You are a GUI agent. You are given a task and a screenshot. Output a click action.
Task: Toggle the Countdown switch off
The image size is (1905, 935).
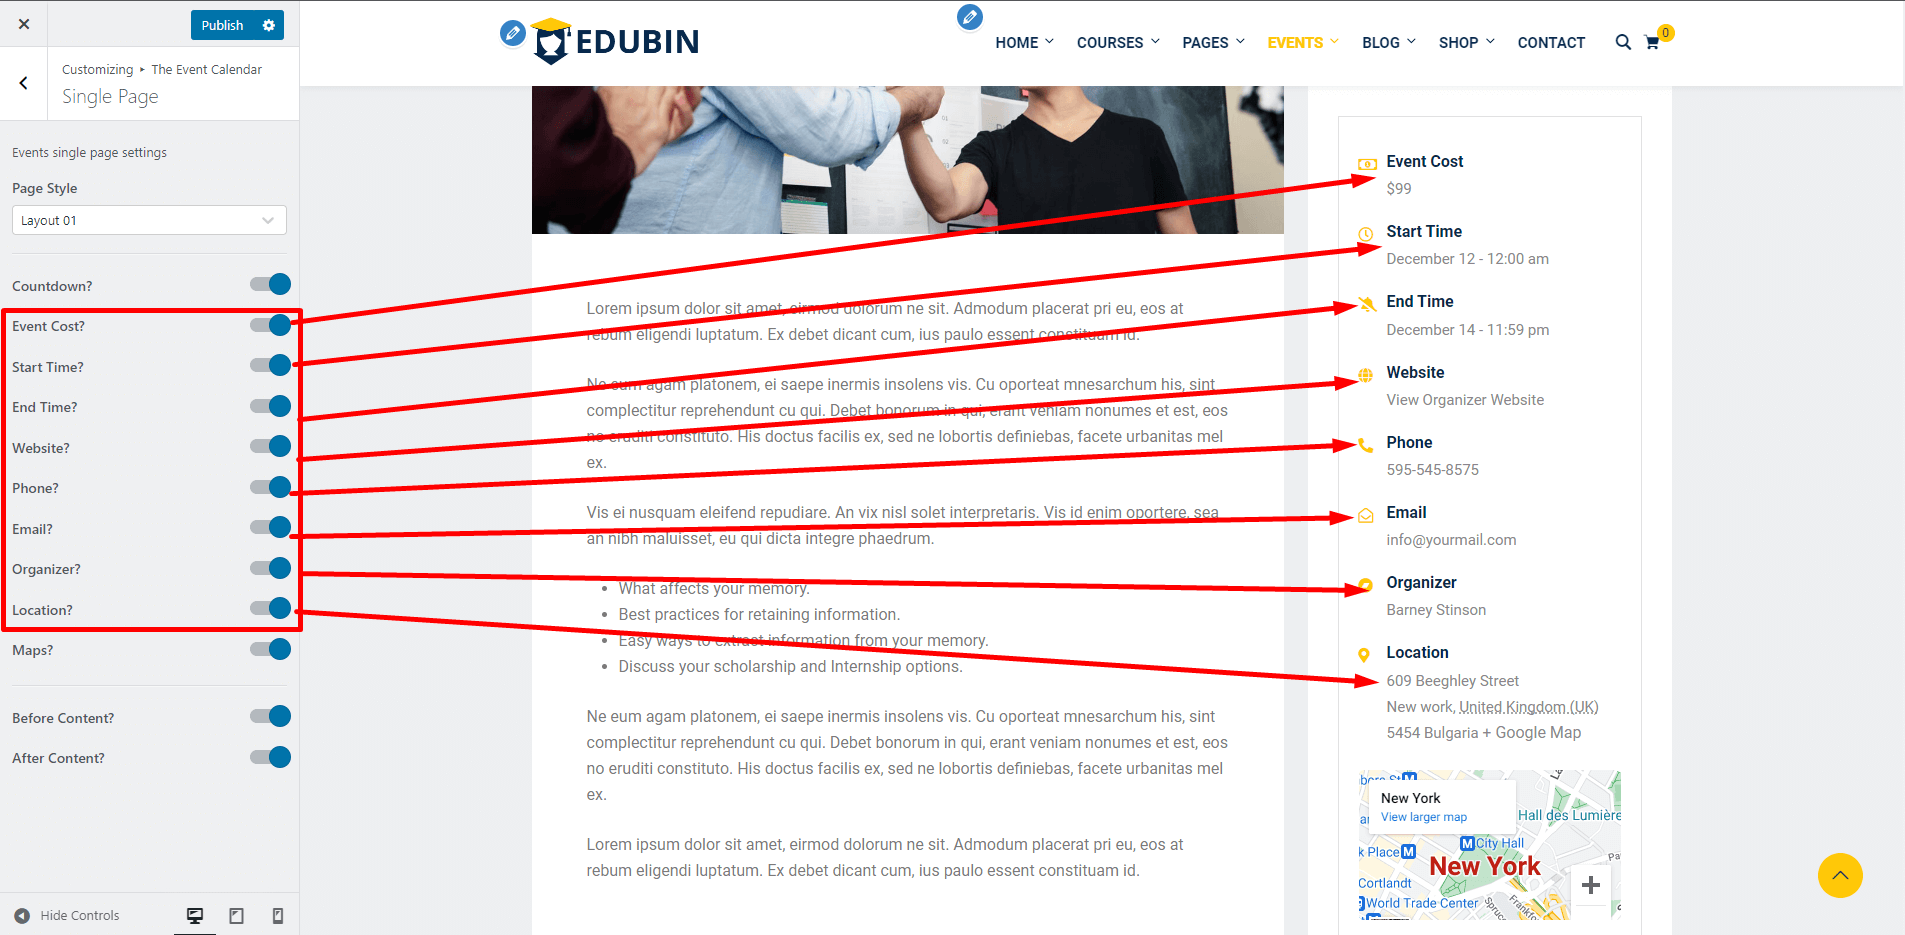(x=270, y=285)
